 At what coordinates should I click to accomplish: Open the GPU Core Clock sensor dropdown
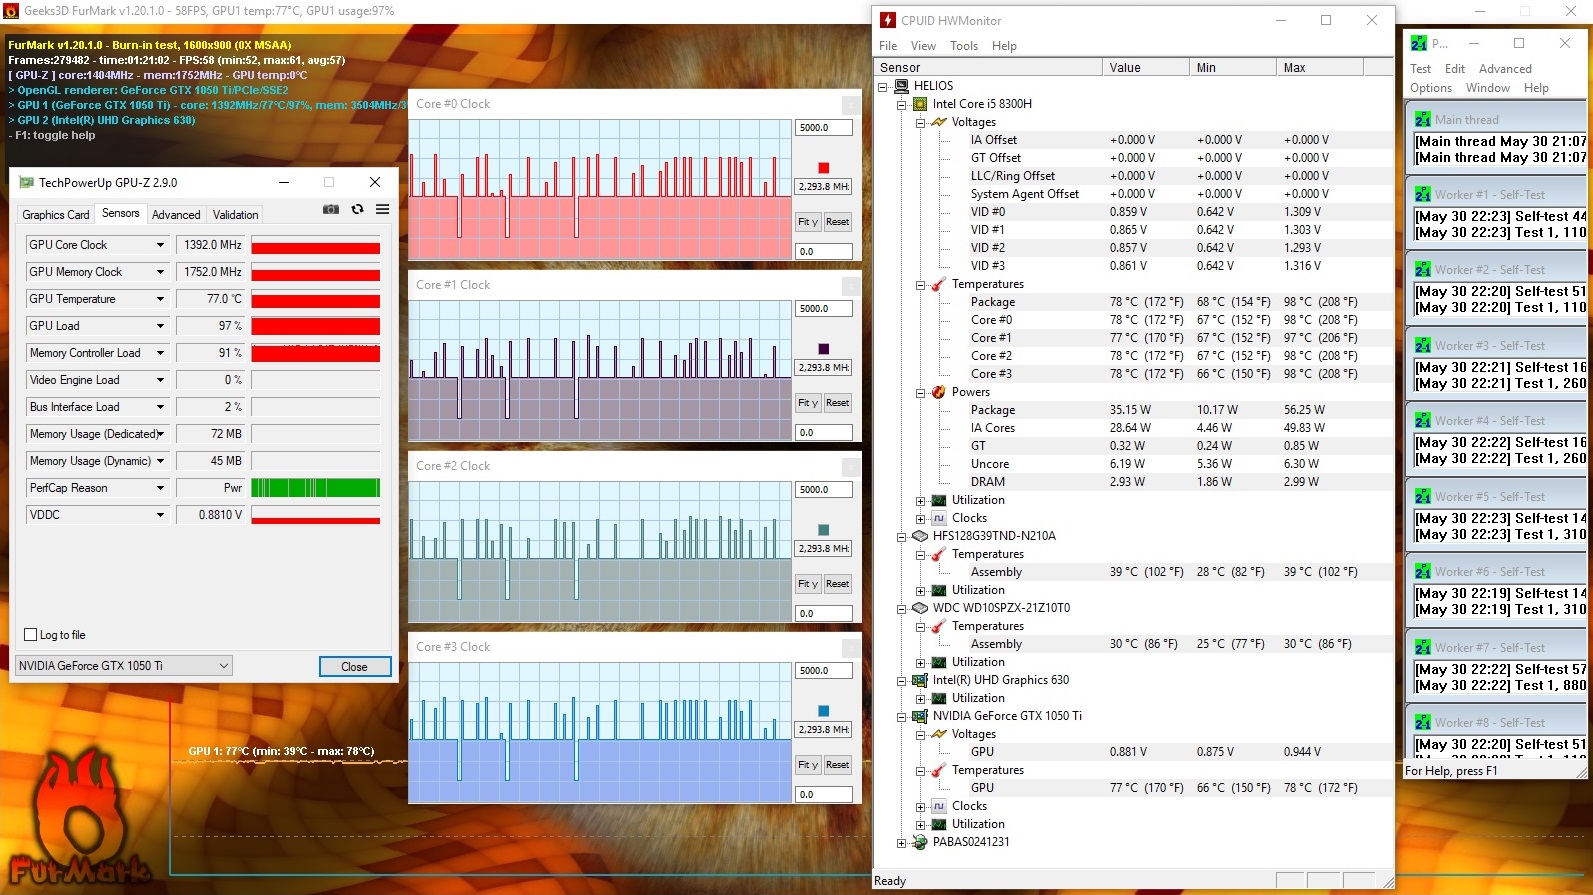(x=160, y=245)
